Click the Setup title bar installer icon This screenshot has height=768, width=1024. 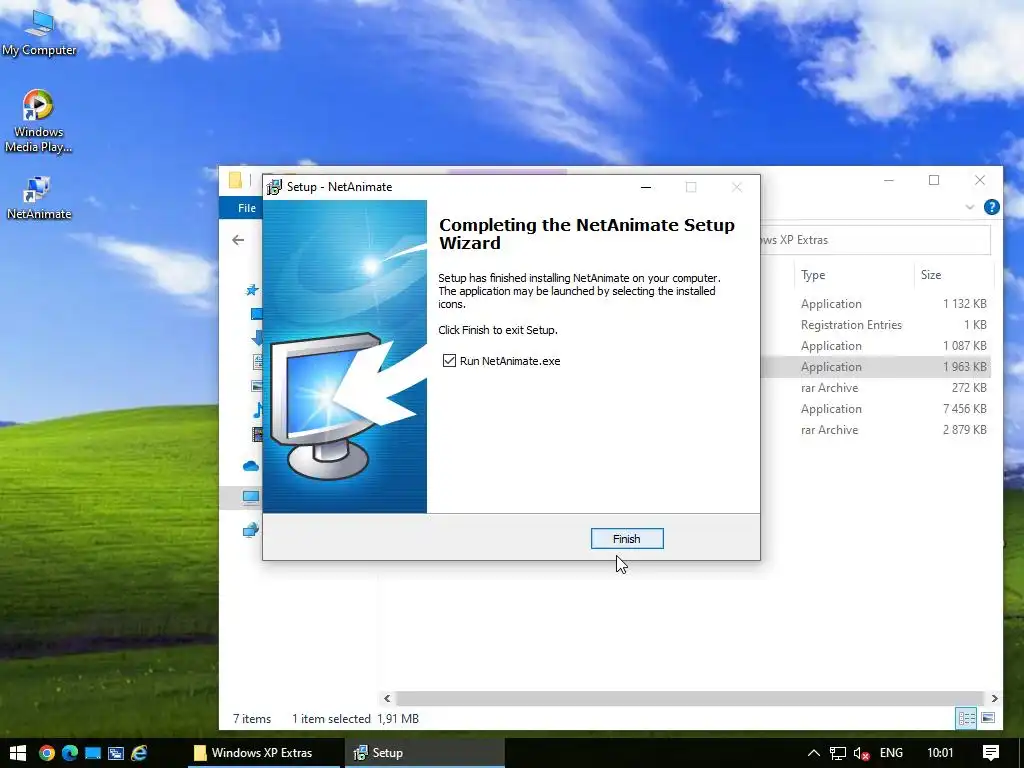[274, 187]
